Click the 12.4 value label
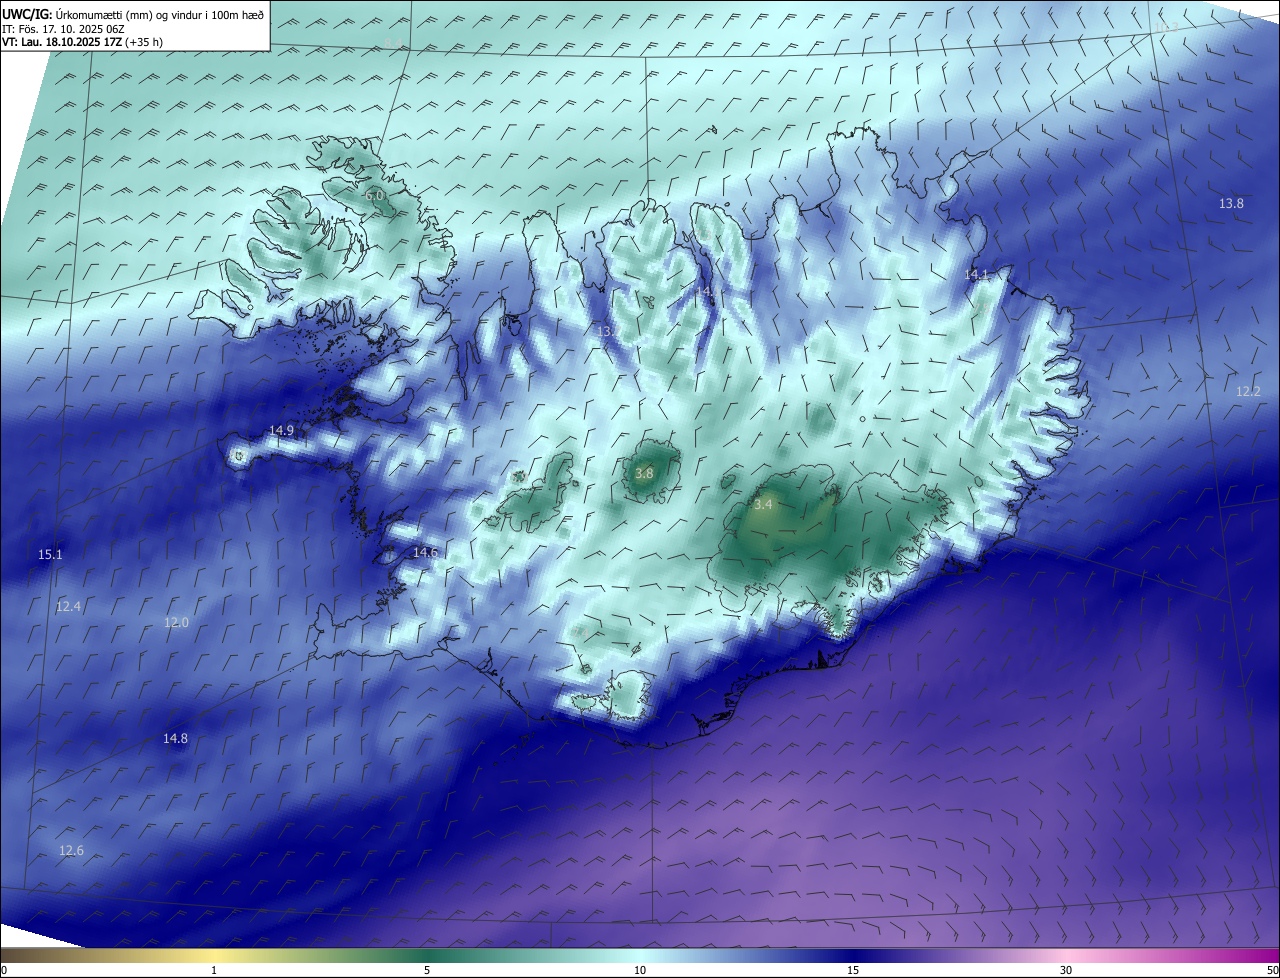Image resolution: width=1280 pixels, height=978 pixels. click(68, 606)
